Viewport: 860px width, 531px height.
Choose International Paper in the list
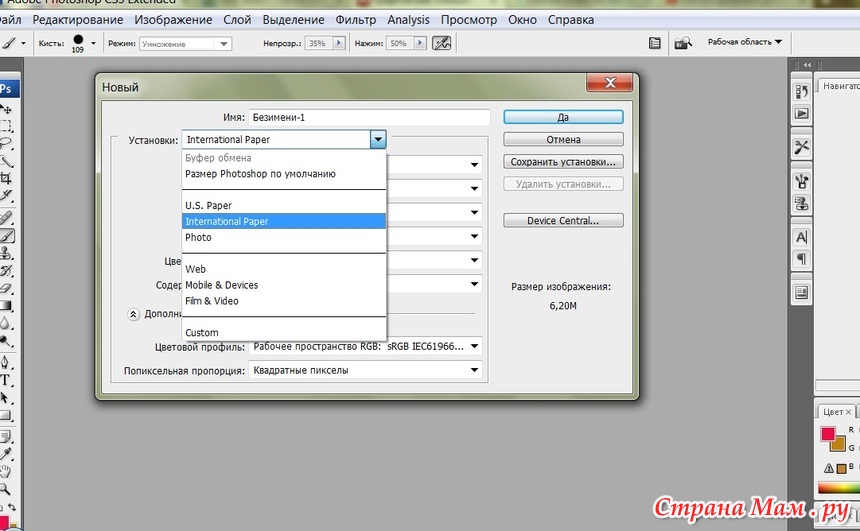[x=284, y=222]
